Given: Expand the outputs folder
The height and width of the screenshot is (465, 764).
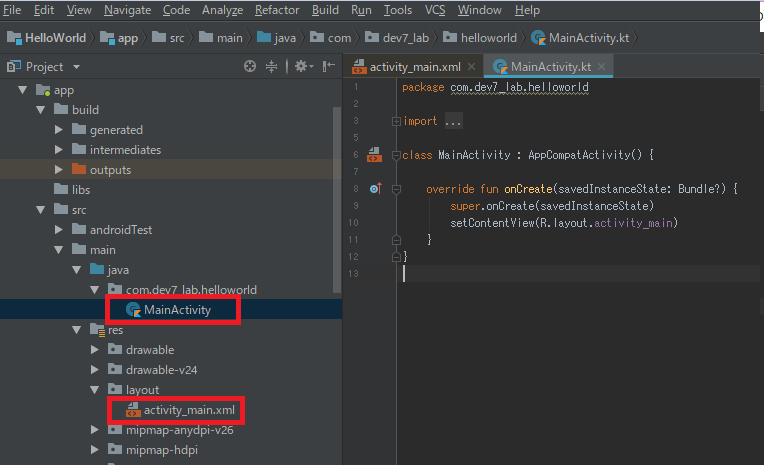Looking at the screenshot, I should pos(58,170).
